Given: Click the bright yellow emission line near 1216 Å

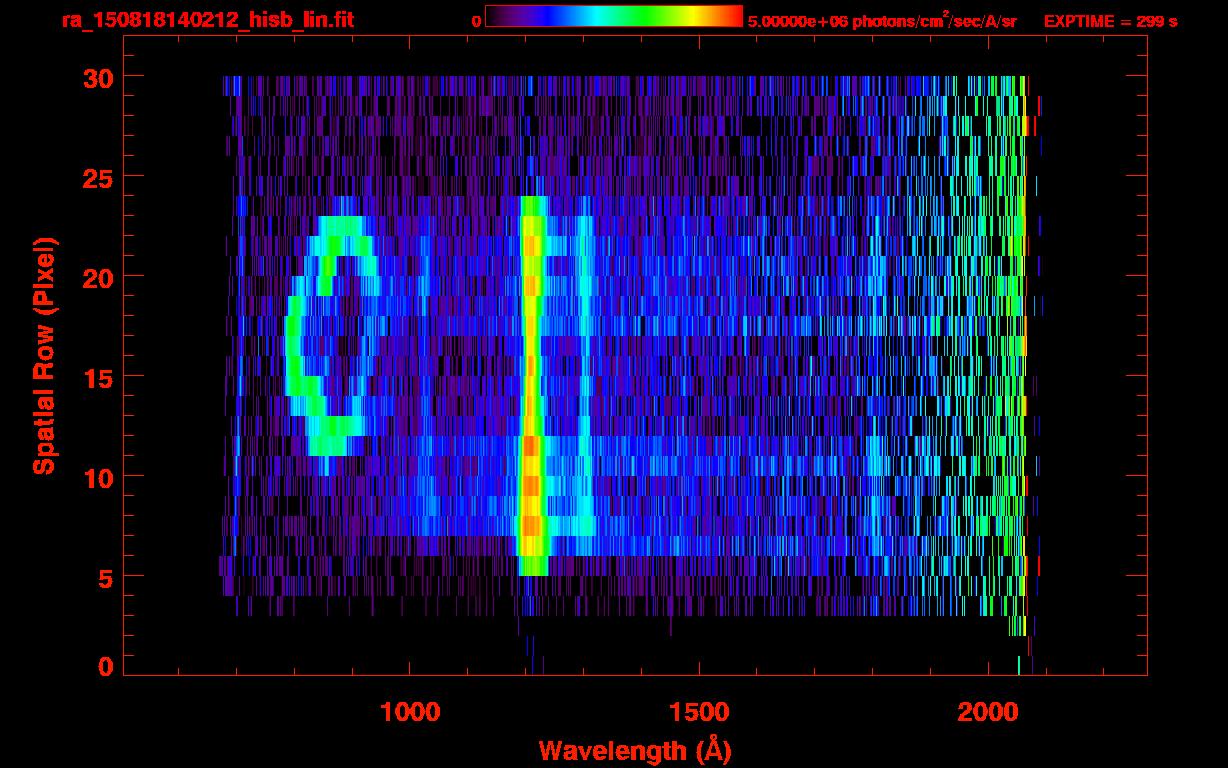Looking at the screenshot, I should tap(532, 386).
